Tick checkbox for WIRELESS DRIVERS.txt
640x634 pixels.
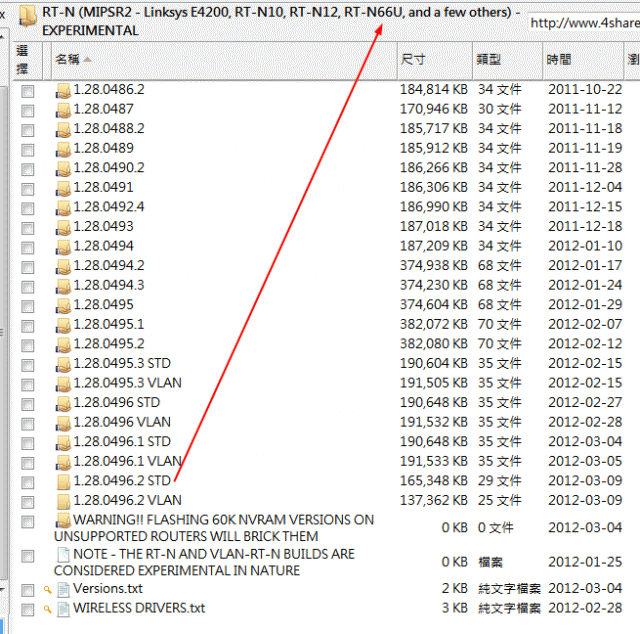(28, 610)
